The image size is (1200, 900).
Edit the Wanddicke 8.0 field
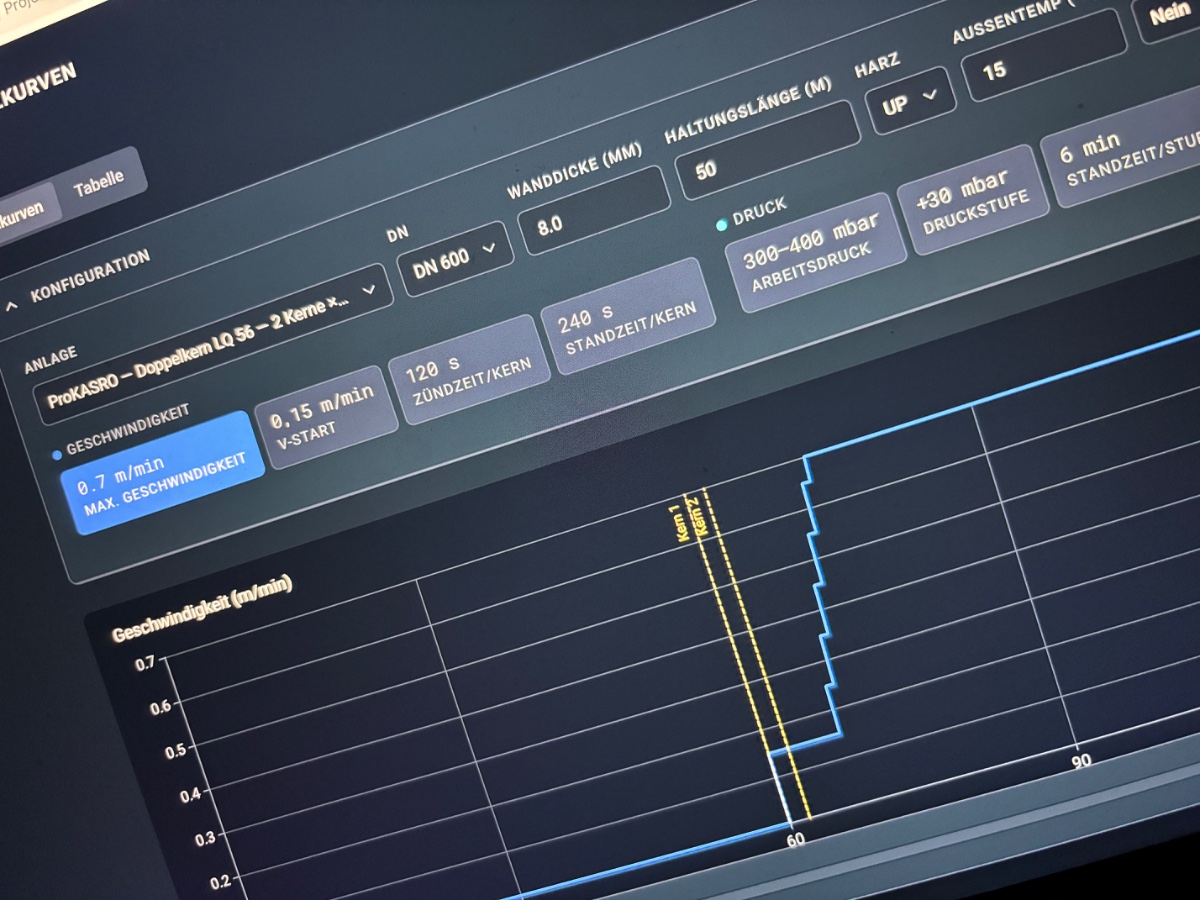(x=593, y=208)
